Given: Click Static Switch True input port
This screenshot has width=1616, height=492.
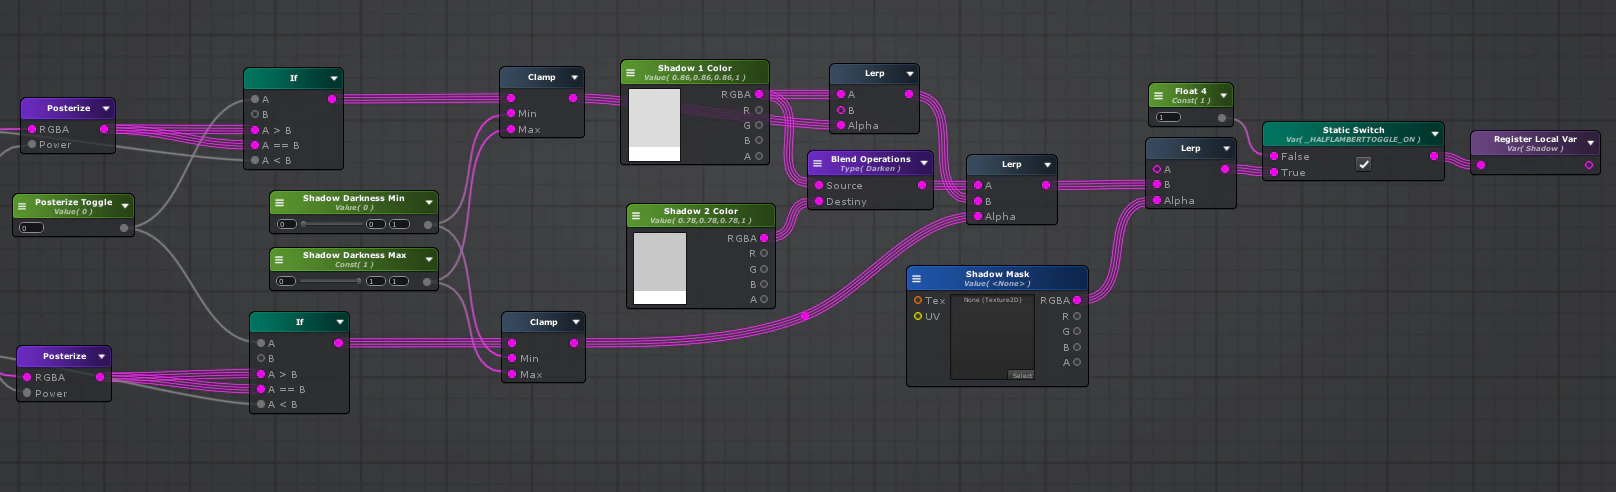Looking at the screenshot, I should point(1274,172).
